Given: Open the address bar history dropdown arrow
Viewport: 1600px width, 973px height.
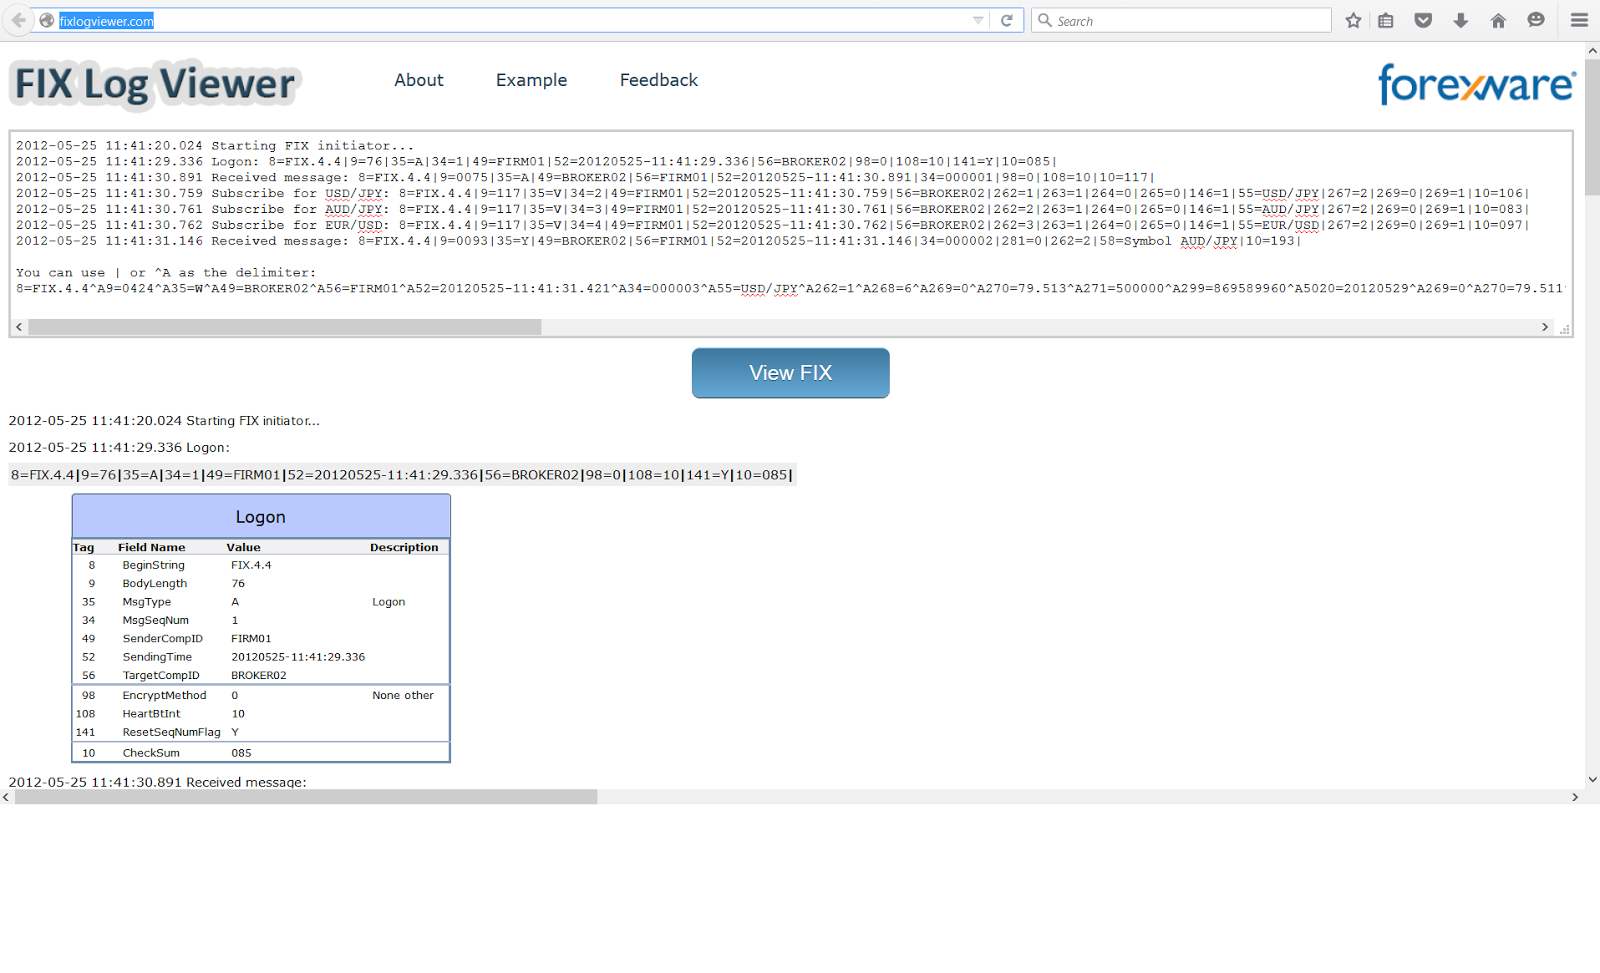Looking at the screenshot, I should coord(978,19).
